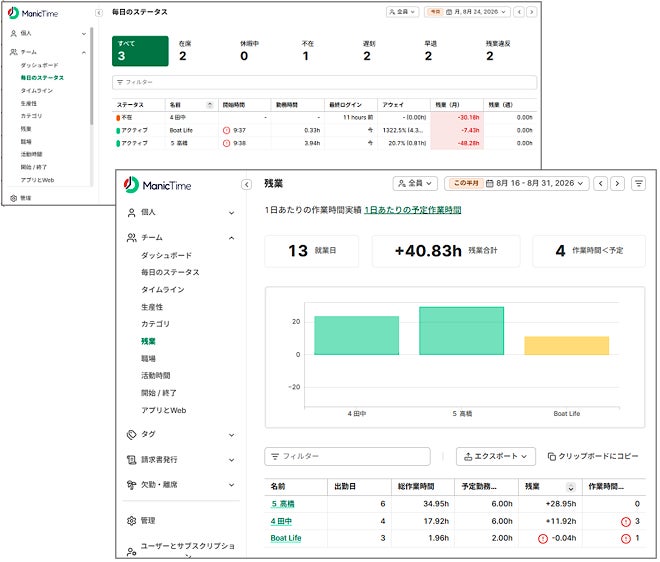
Task: Click warning icon beside 3 in 4 田中 row
Action: pyautogui.click(x=625, y=522)
